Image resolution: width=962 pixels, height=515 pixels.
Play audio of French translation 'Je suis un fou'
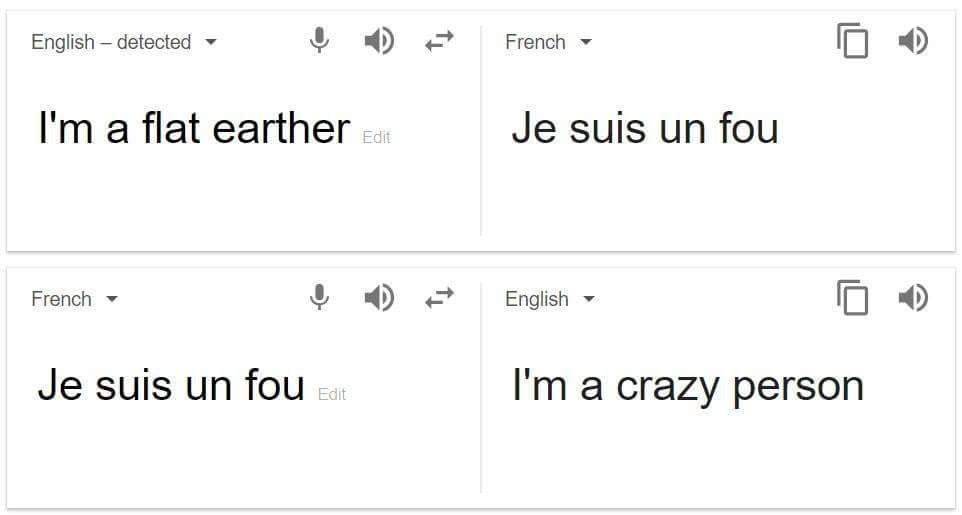(x=913, y=41)
